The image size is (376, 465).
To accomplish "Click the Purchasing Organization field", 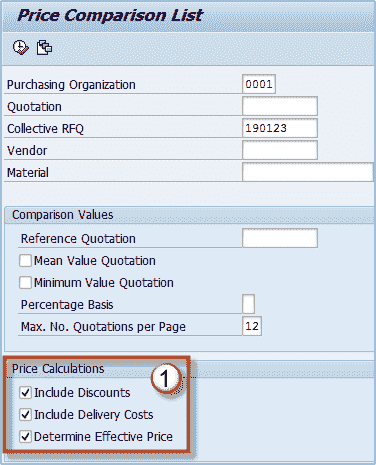I will tap(259, 84).
